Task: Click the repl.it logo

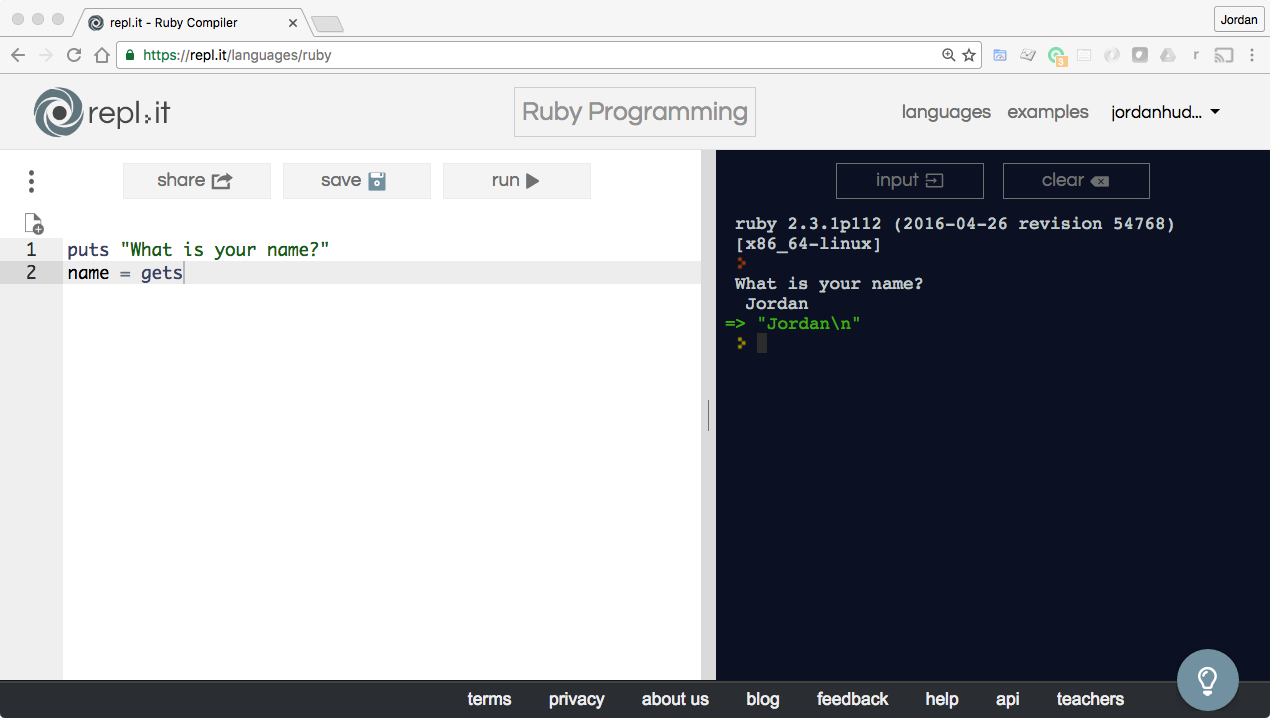Action: pyautogui.click(x=101, y=112)
